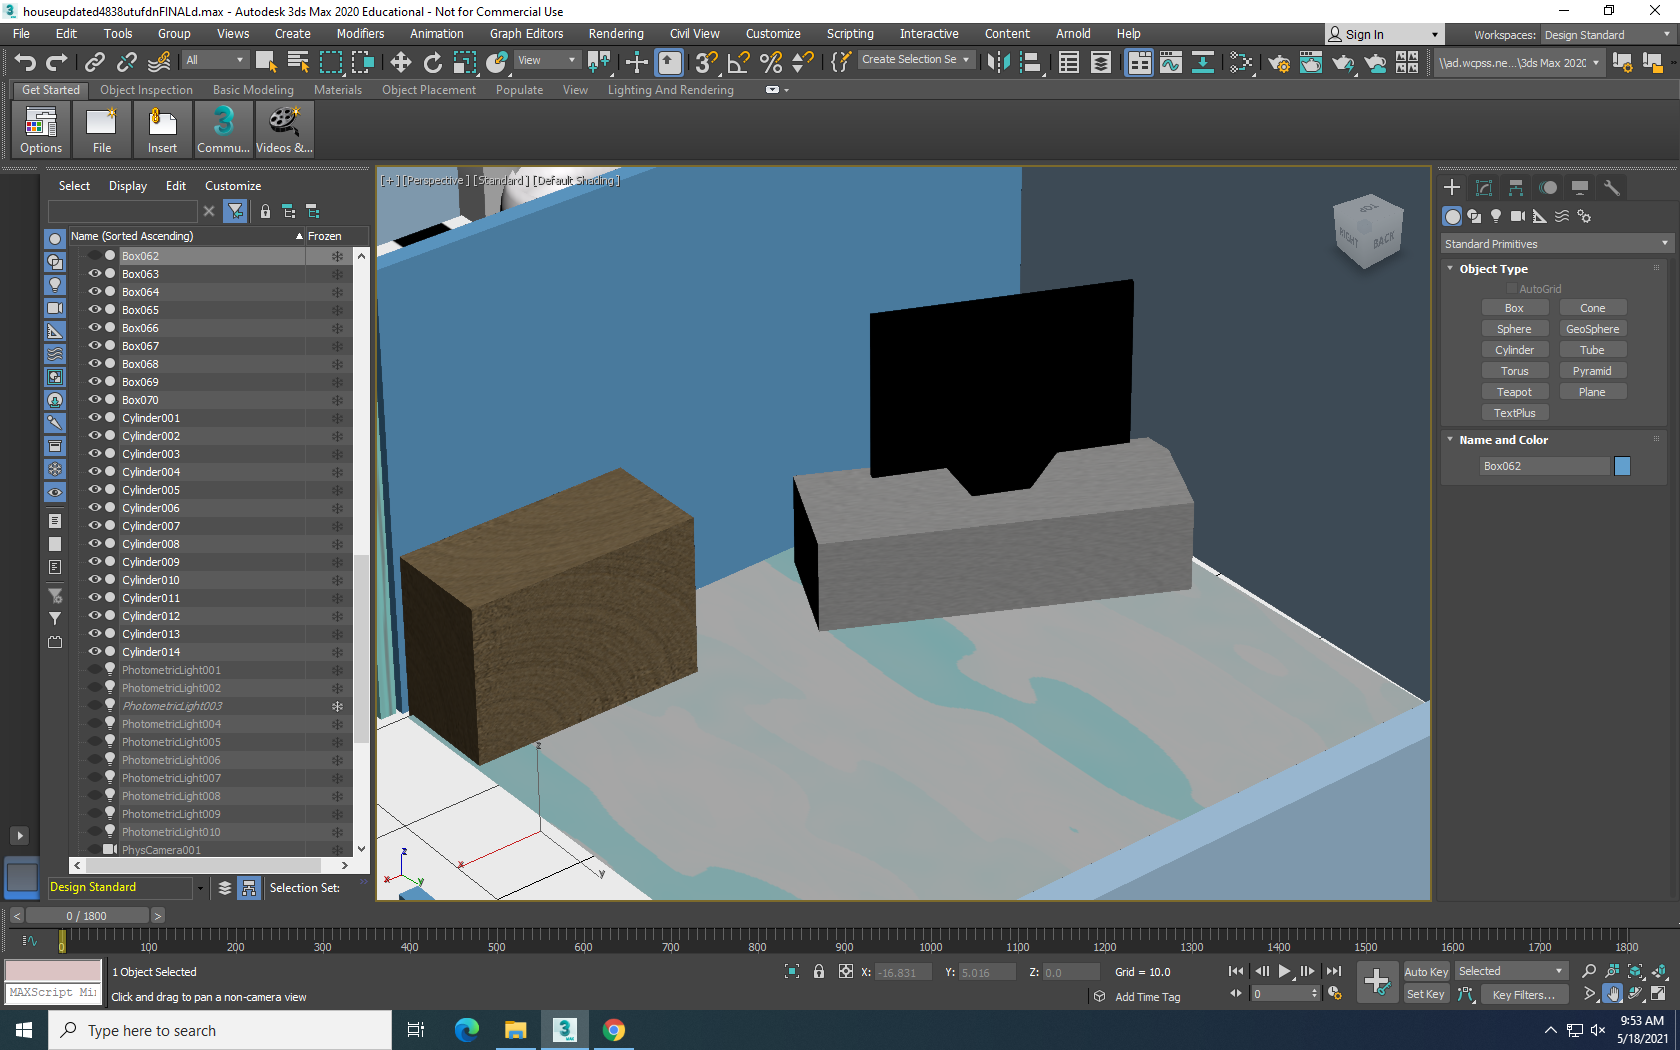
Task: Select the Lights category icon in Create panel
Action: coord(1496,216)
